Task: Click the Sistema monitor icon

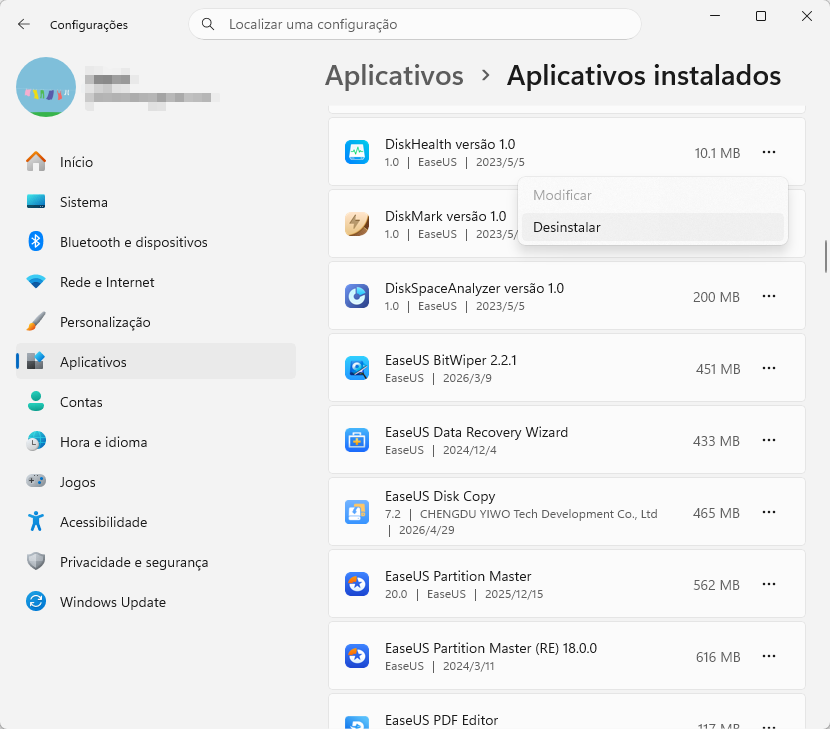Action: point(36,202)
